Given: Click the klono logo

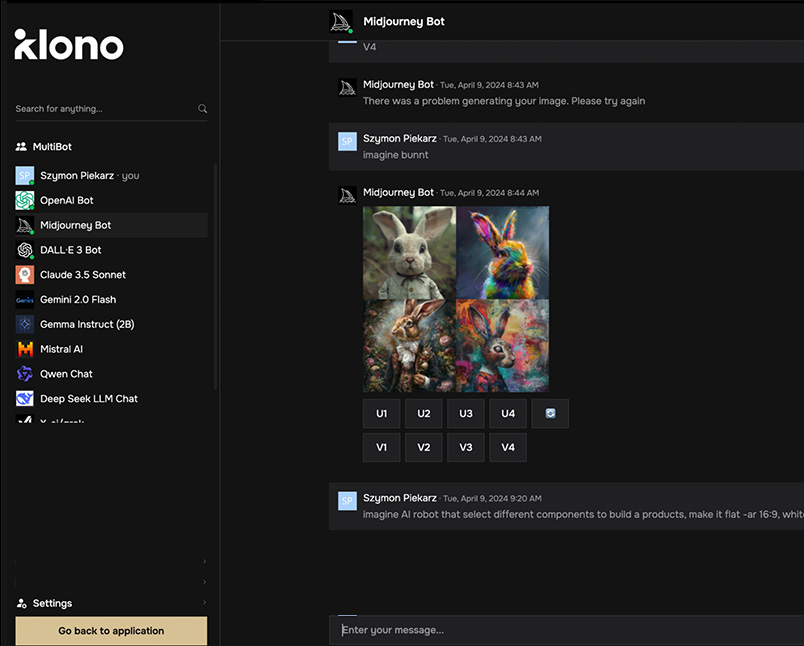Looking at the screenshot, I should (69, 44).
